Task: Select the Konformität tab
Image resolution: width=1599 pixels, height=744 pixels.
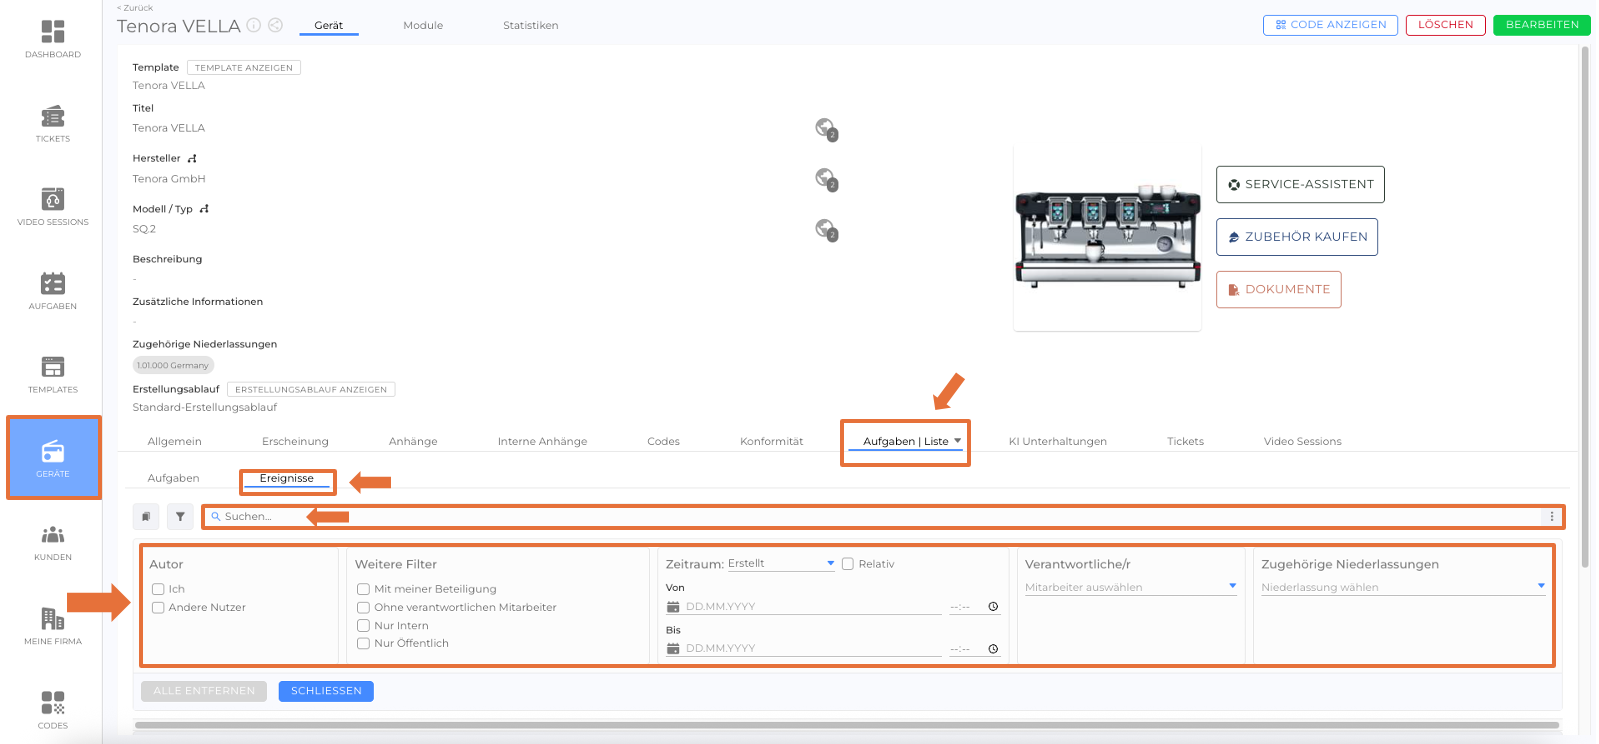Action: click(771, 441)
